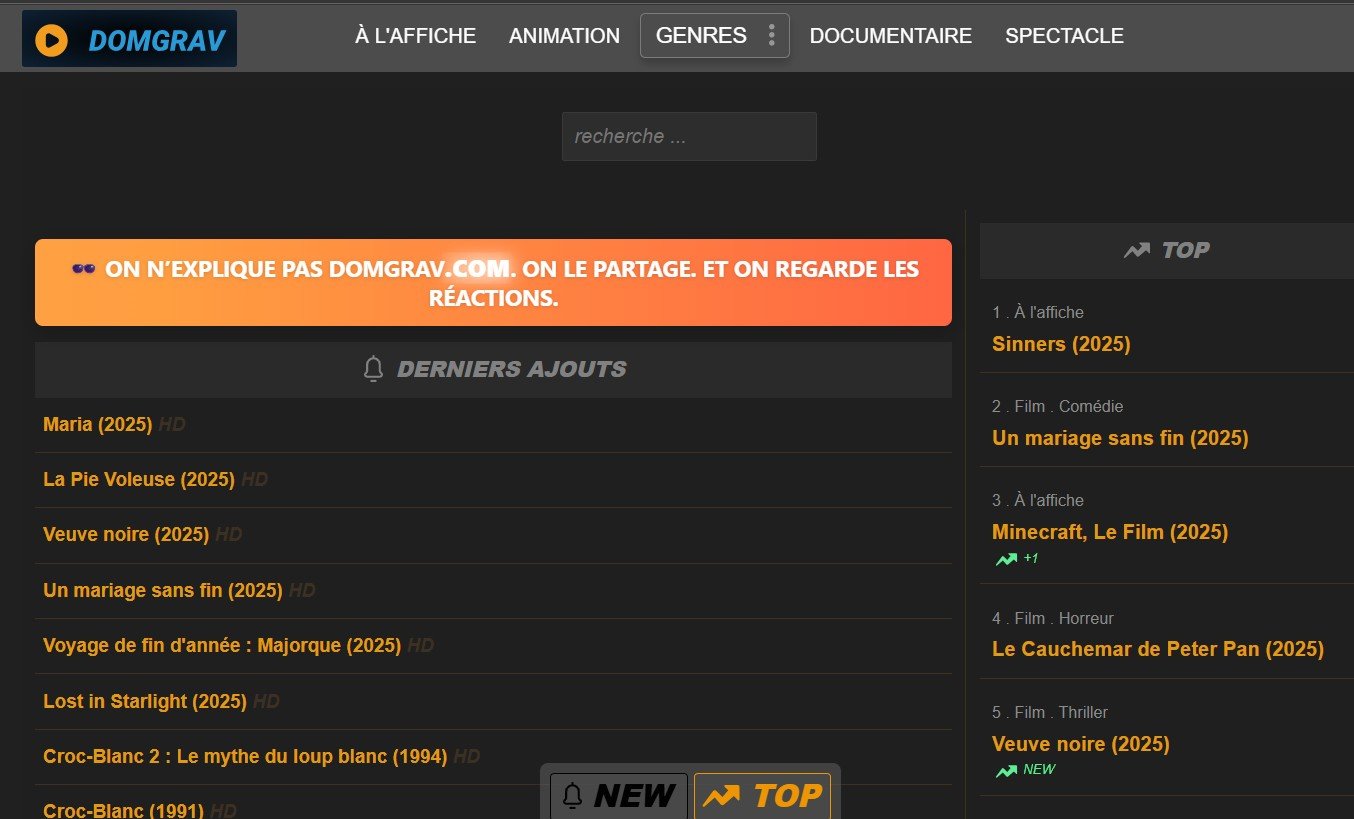Click the green trend icon under Minecraft

[1006, 559]
